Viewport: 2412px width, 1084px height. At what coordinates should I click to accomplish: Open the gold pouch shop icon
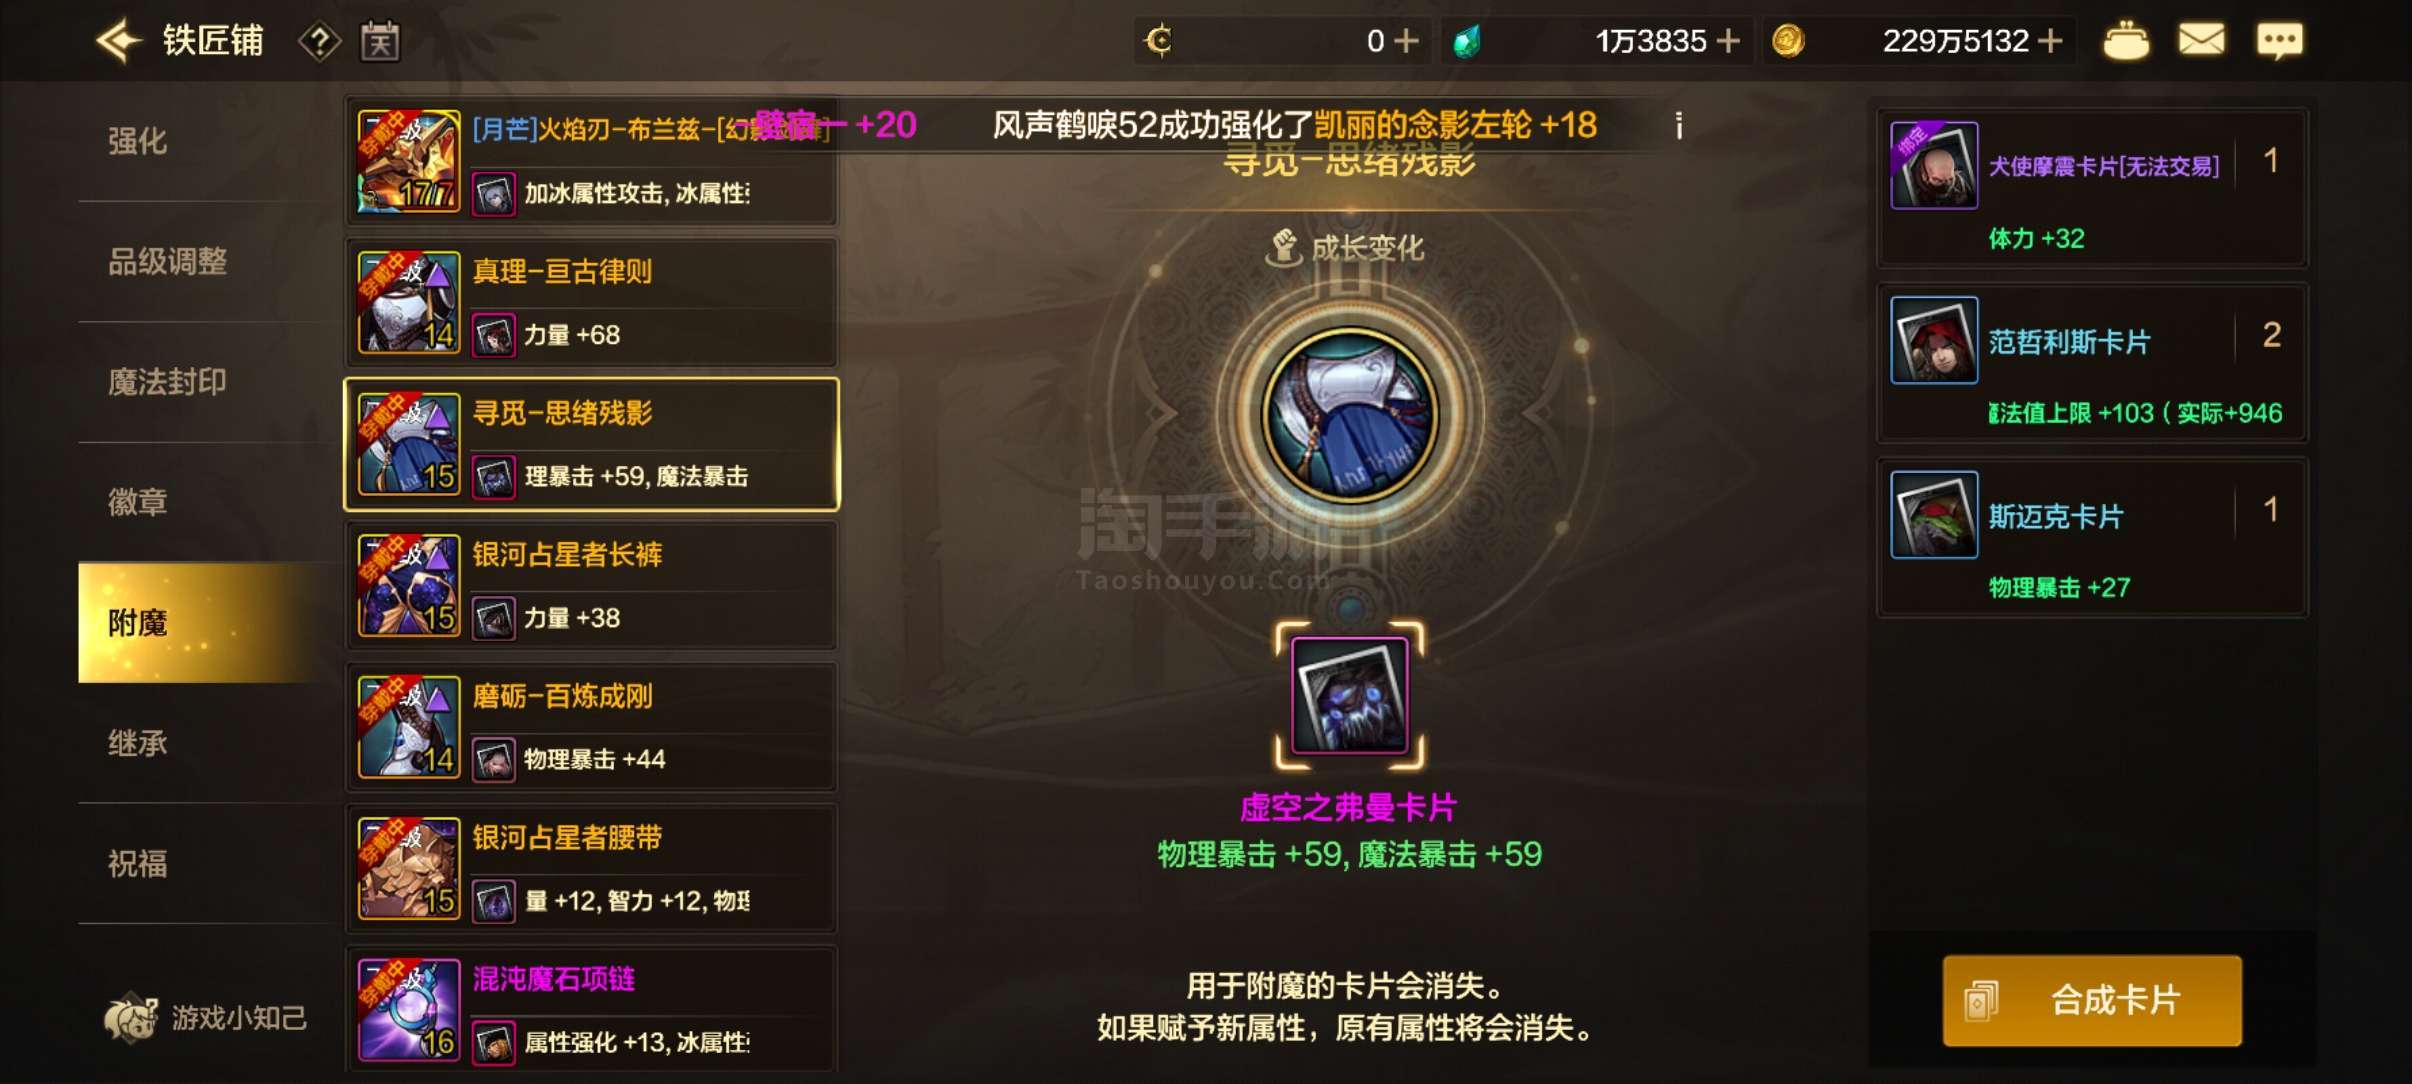click(2126, 41)
